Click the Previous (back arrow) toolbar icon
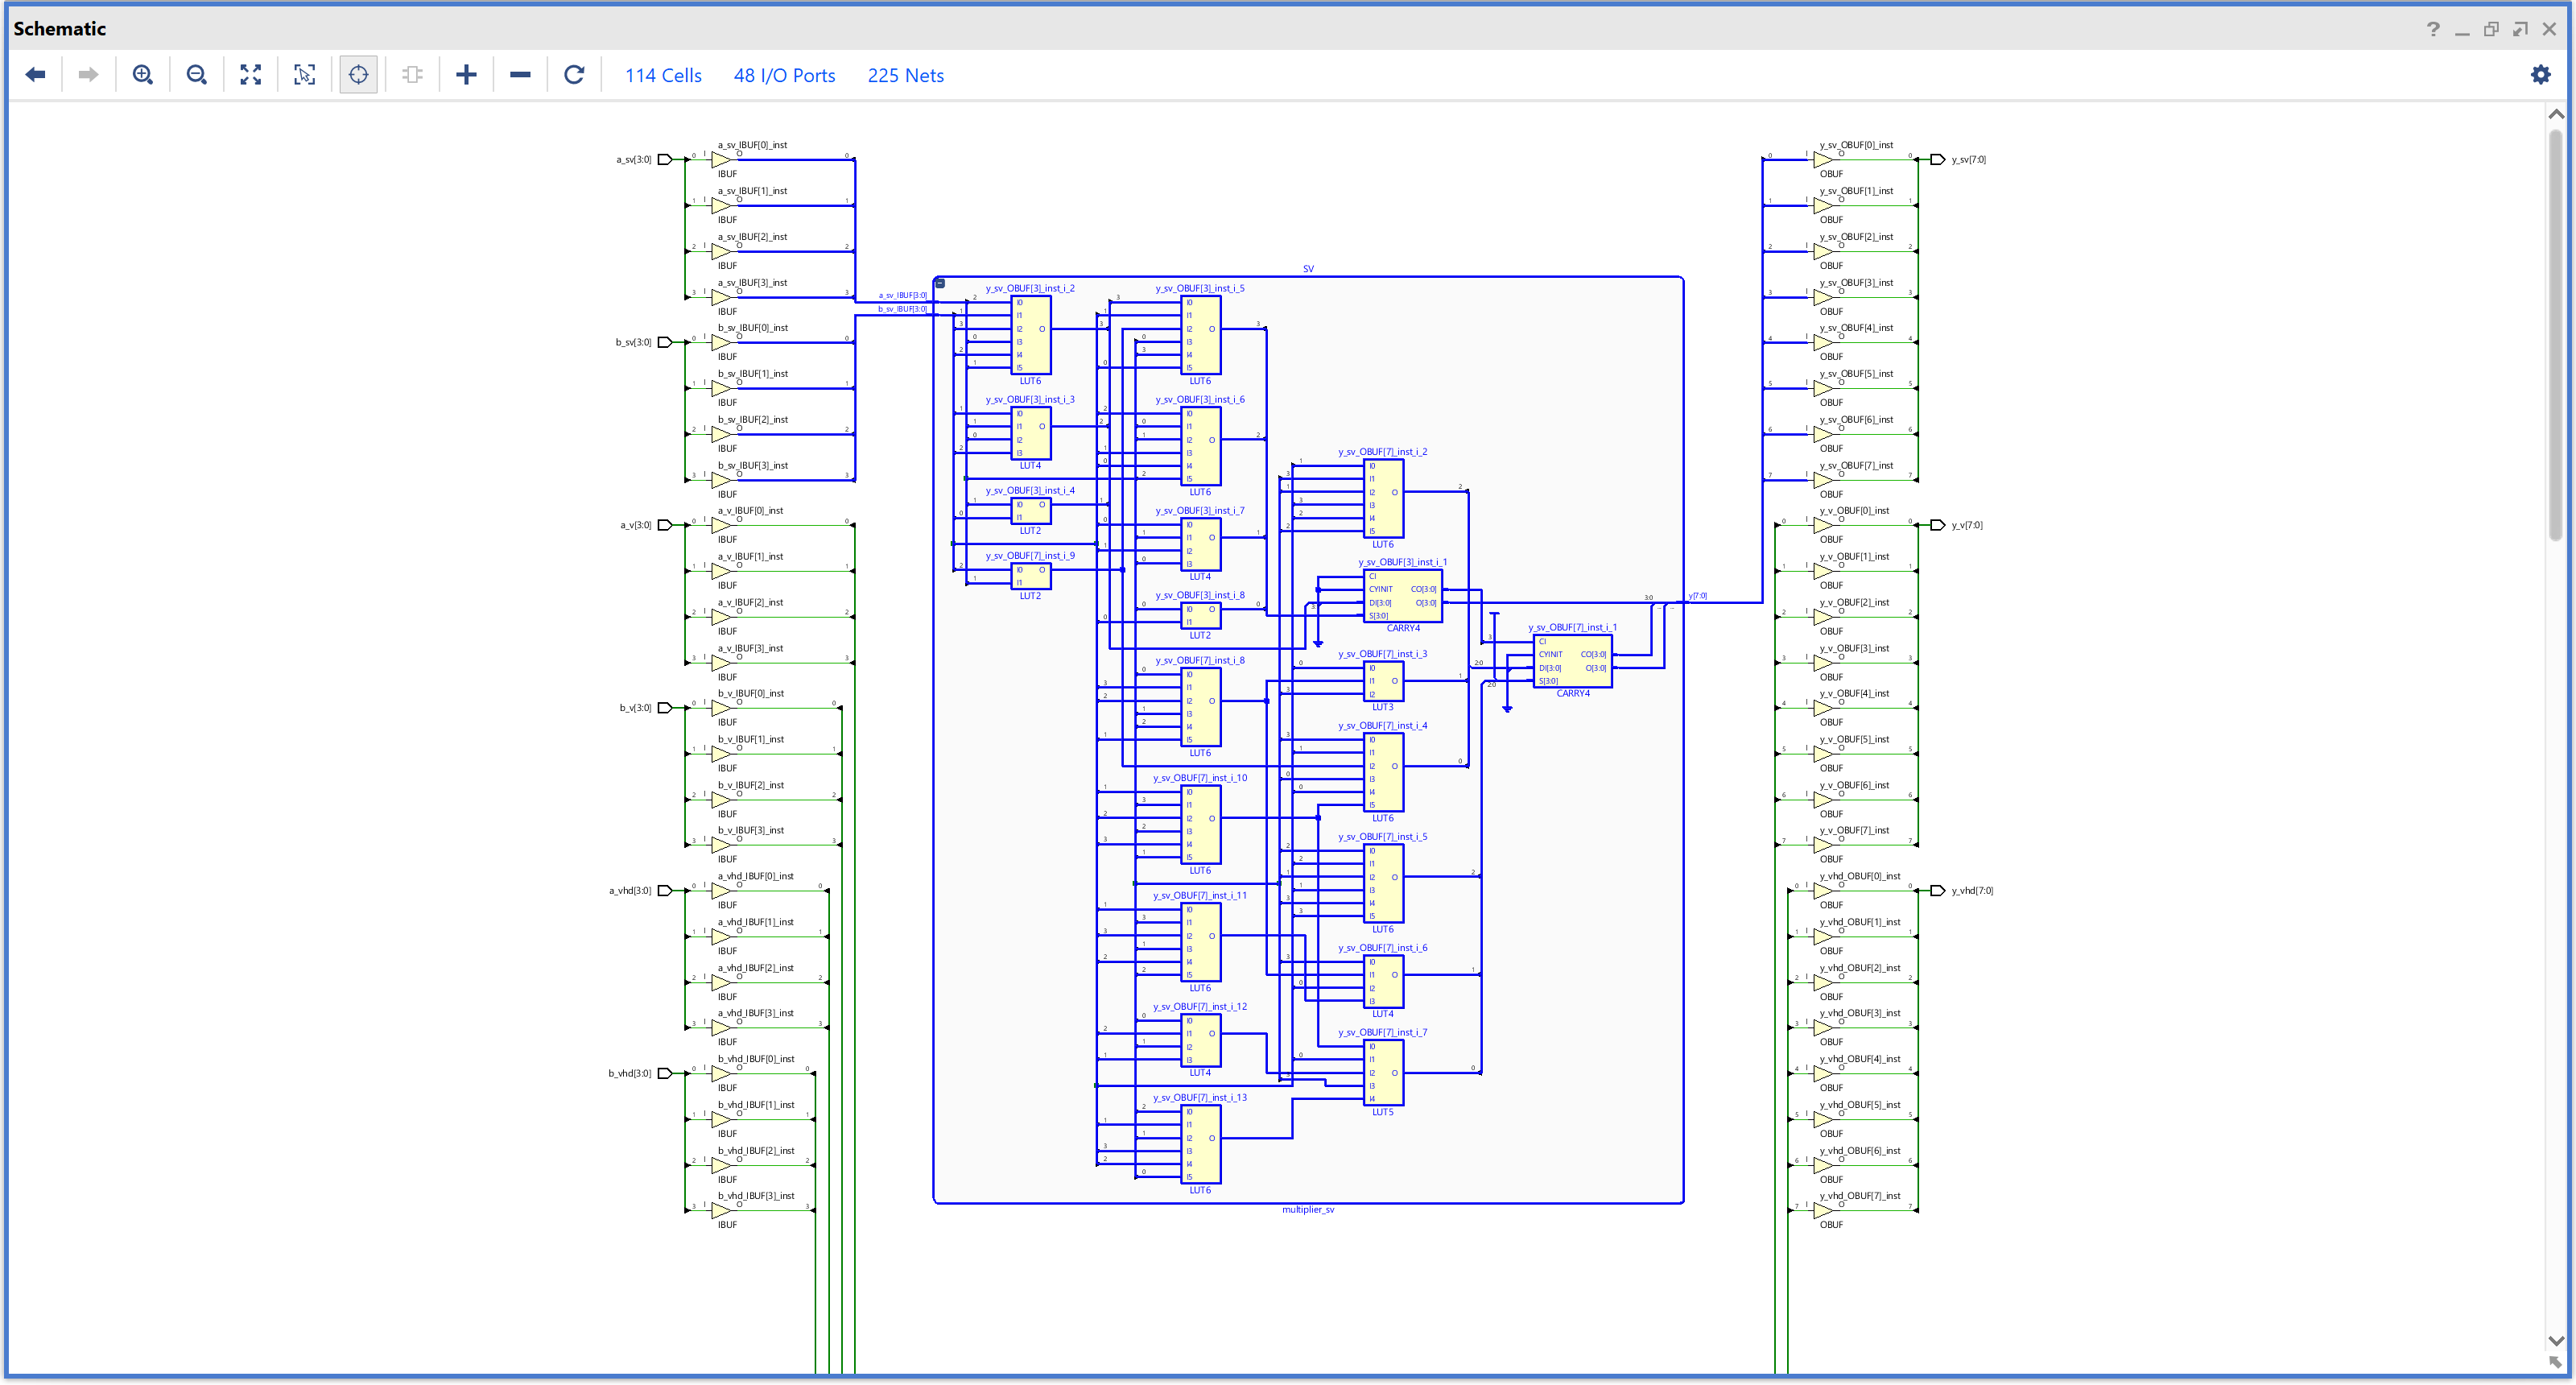 36,75
